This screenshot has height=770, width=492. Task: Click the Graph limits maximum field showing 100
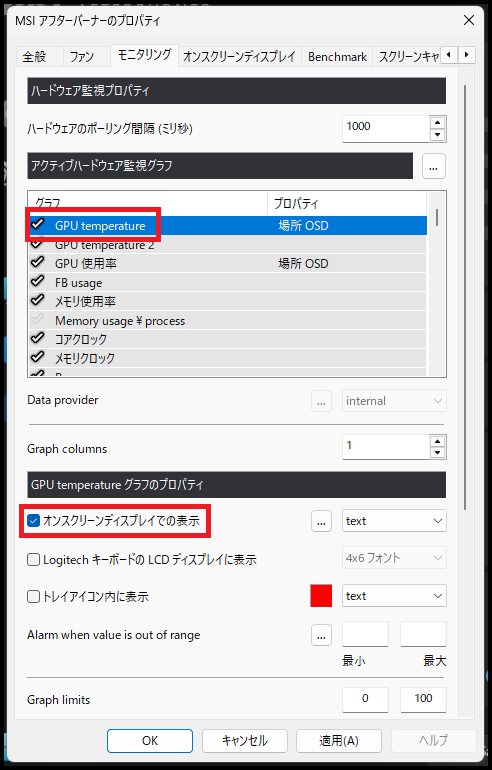tap(423, 699)
